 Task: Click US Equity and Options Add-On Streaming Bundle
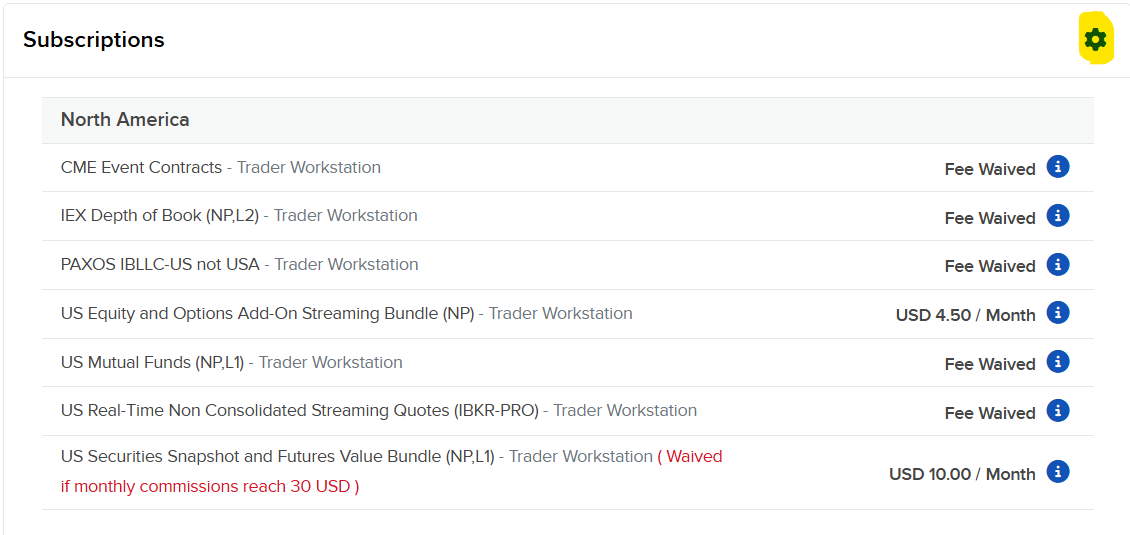pos(267,314)
